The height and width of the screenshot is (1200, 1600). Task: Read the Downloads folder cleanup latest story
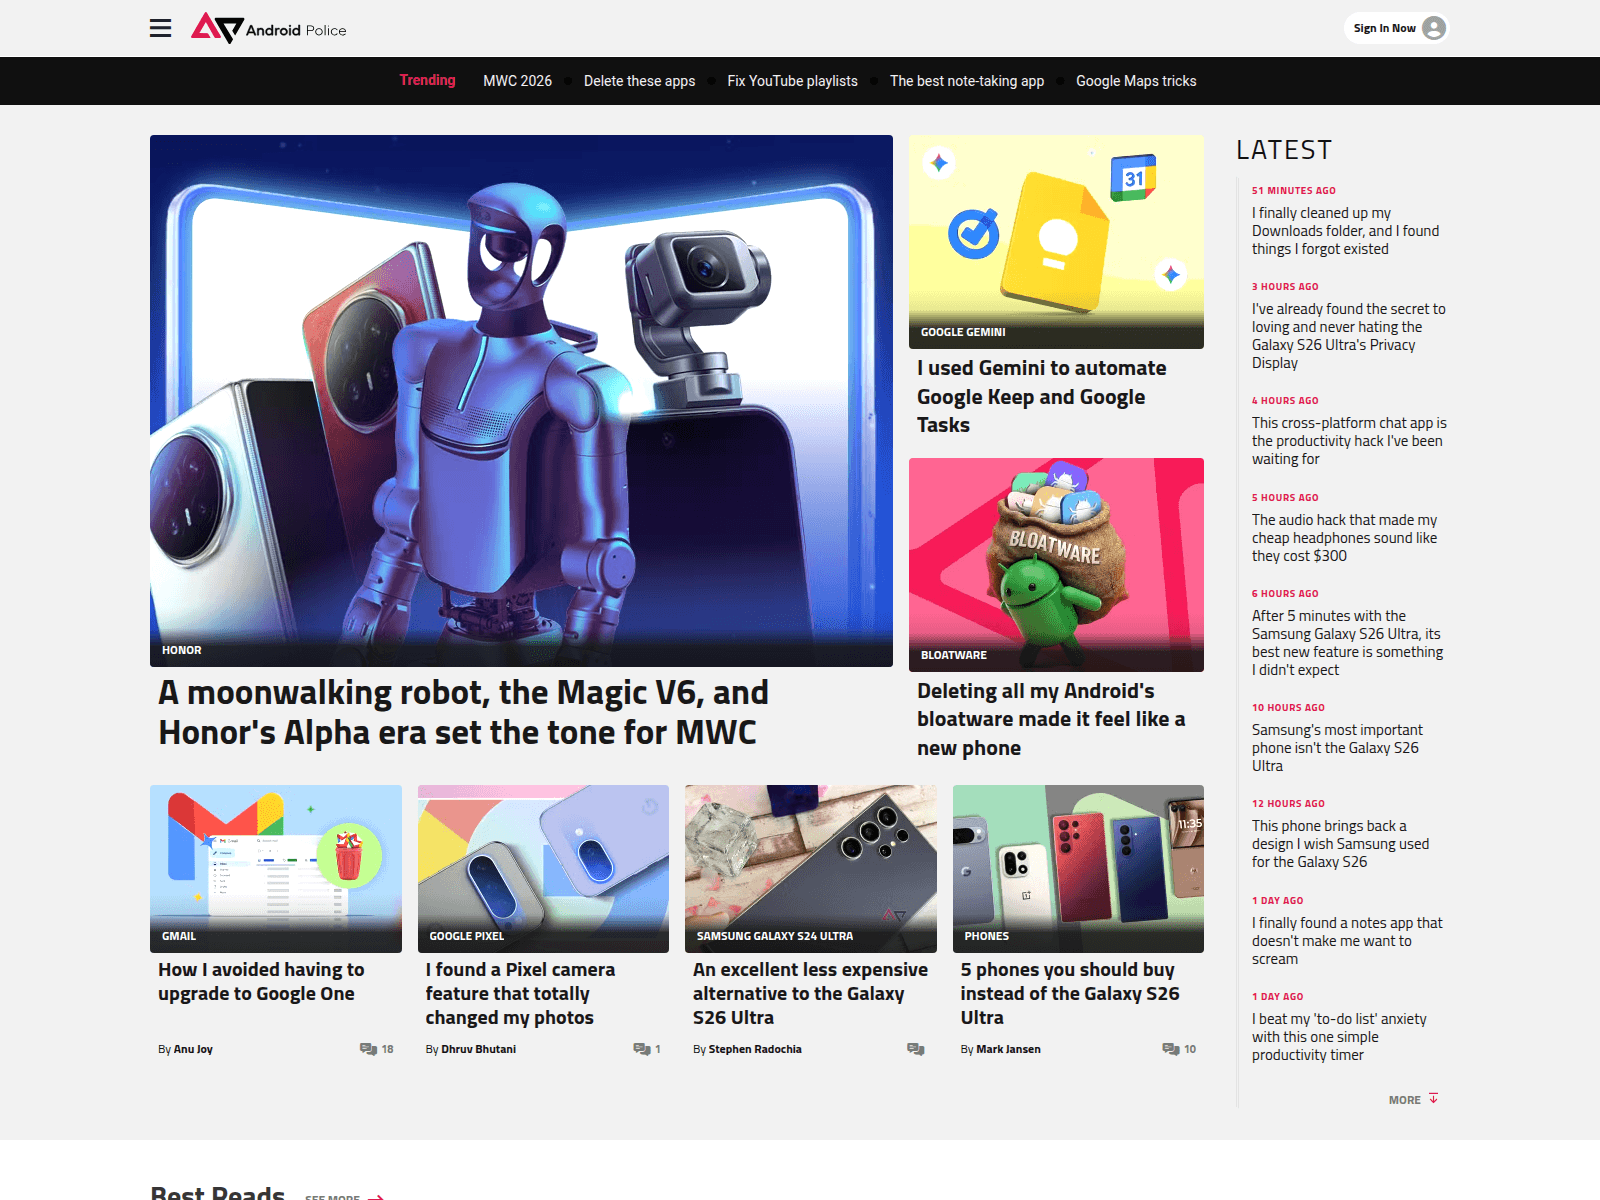click(1345, 231)
